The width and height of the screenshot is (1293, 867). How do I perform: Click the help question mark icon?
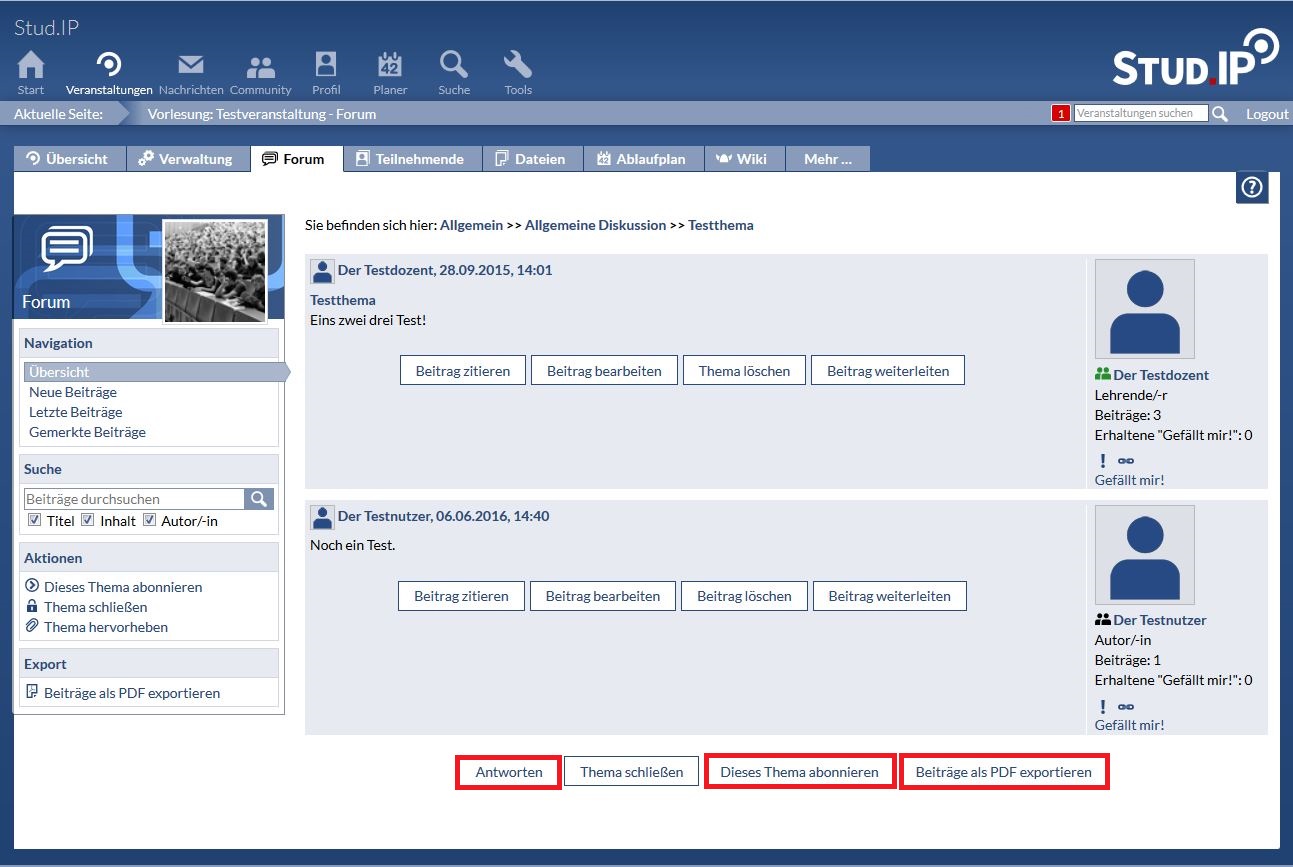[1251, 187]
